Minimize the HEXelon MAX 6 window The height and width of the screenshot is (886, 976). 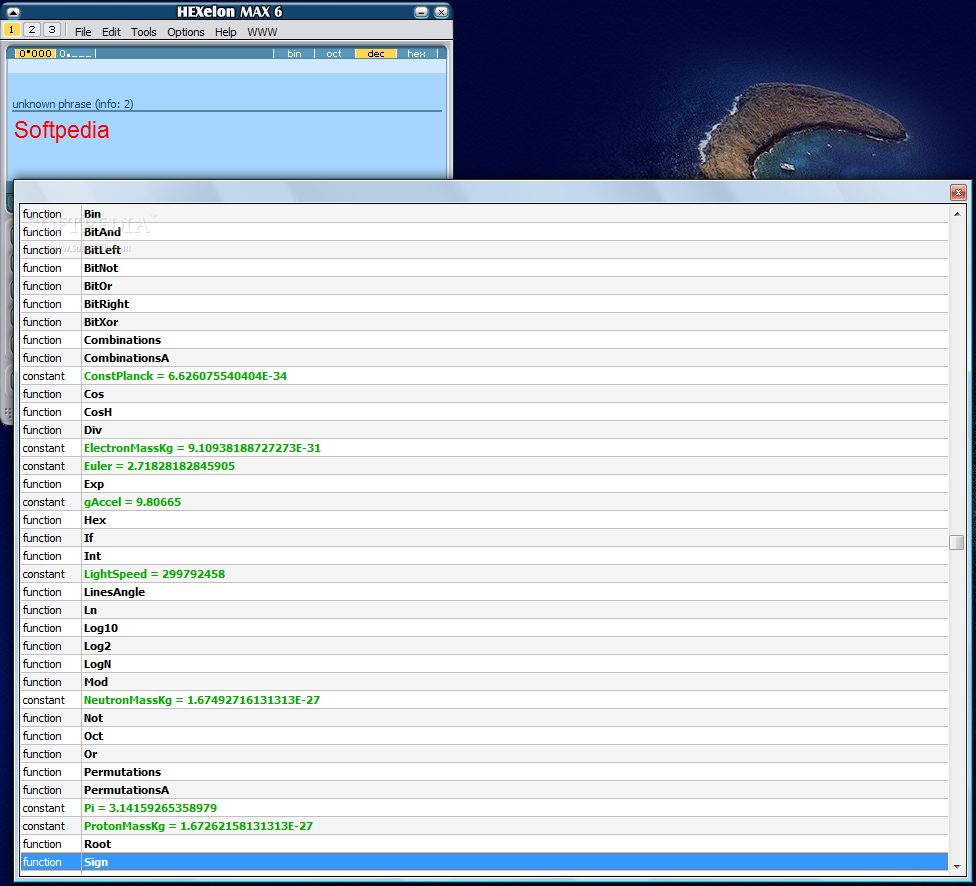(x=421, y=12)
